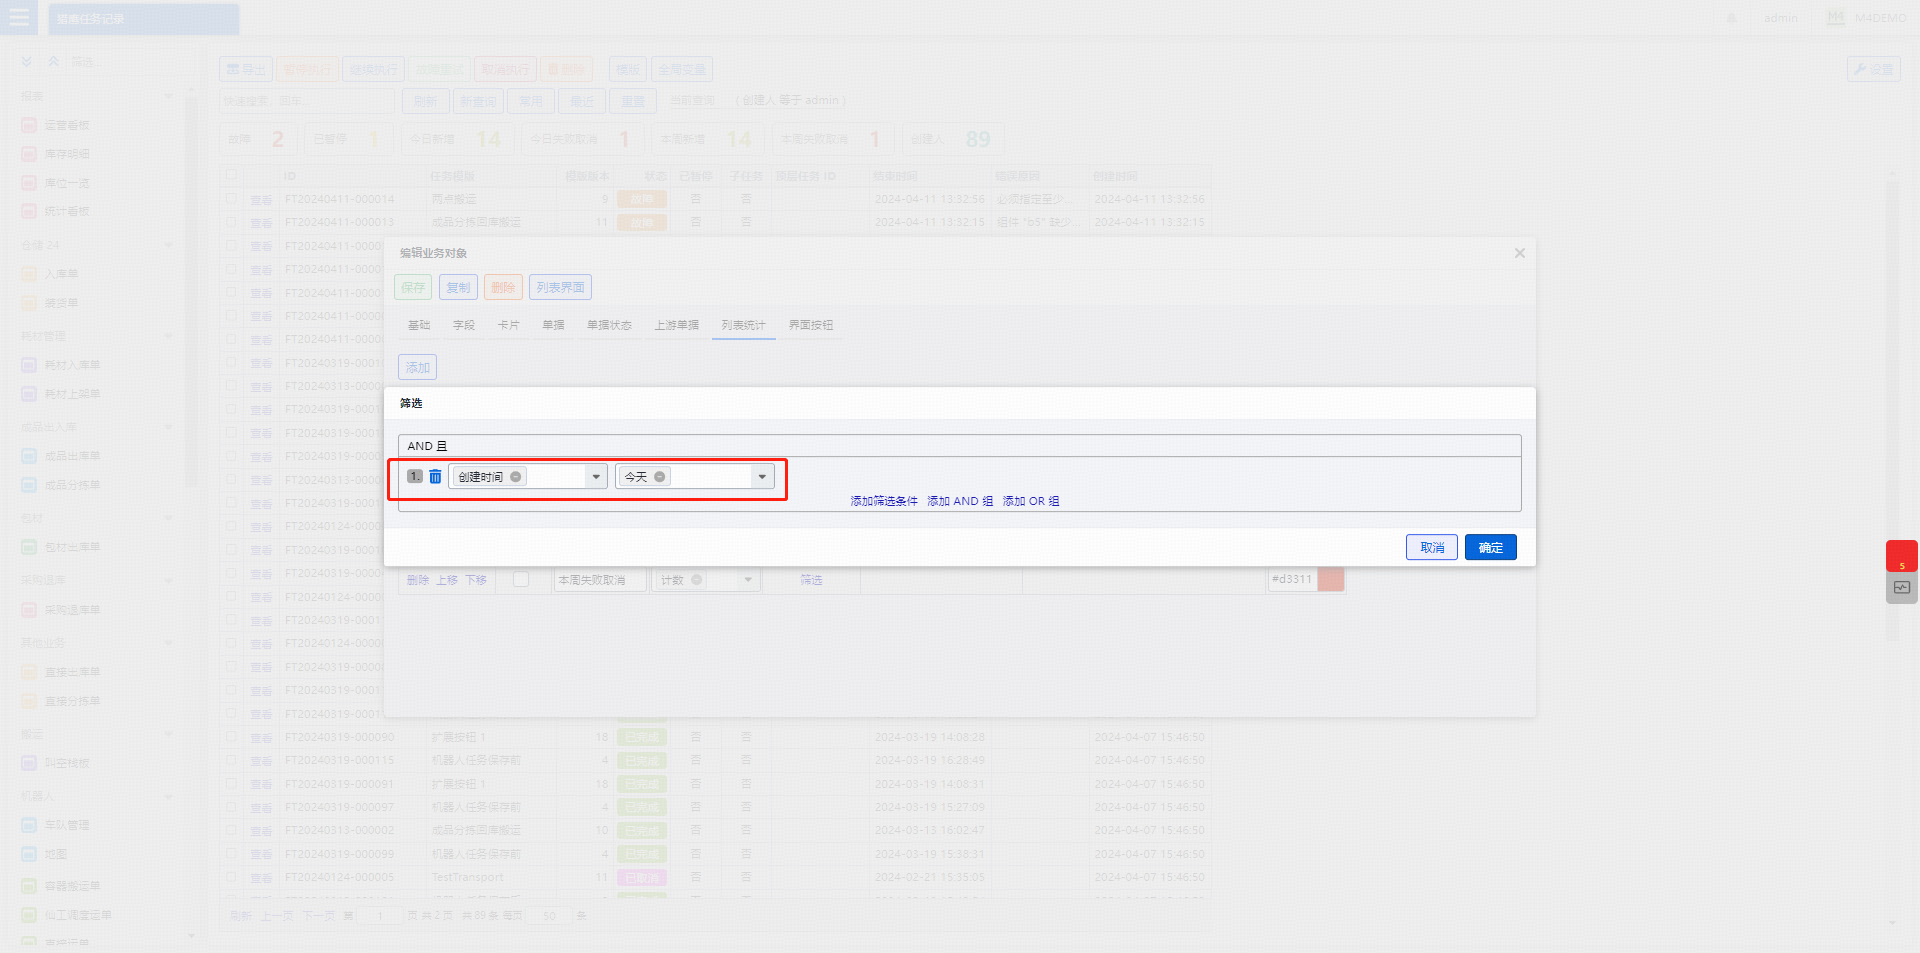Switch to the 基础 tab
The height and width of the screenshot is (953, 1920).
click(419, 325)
